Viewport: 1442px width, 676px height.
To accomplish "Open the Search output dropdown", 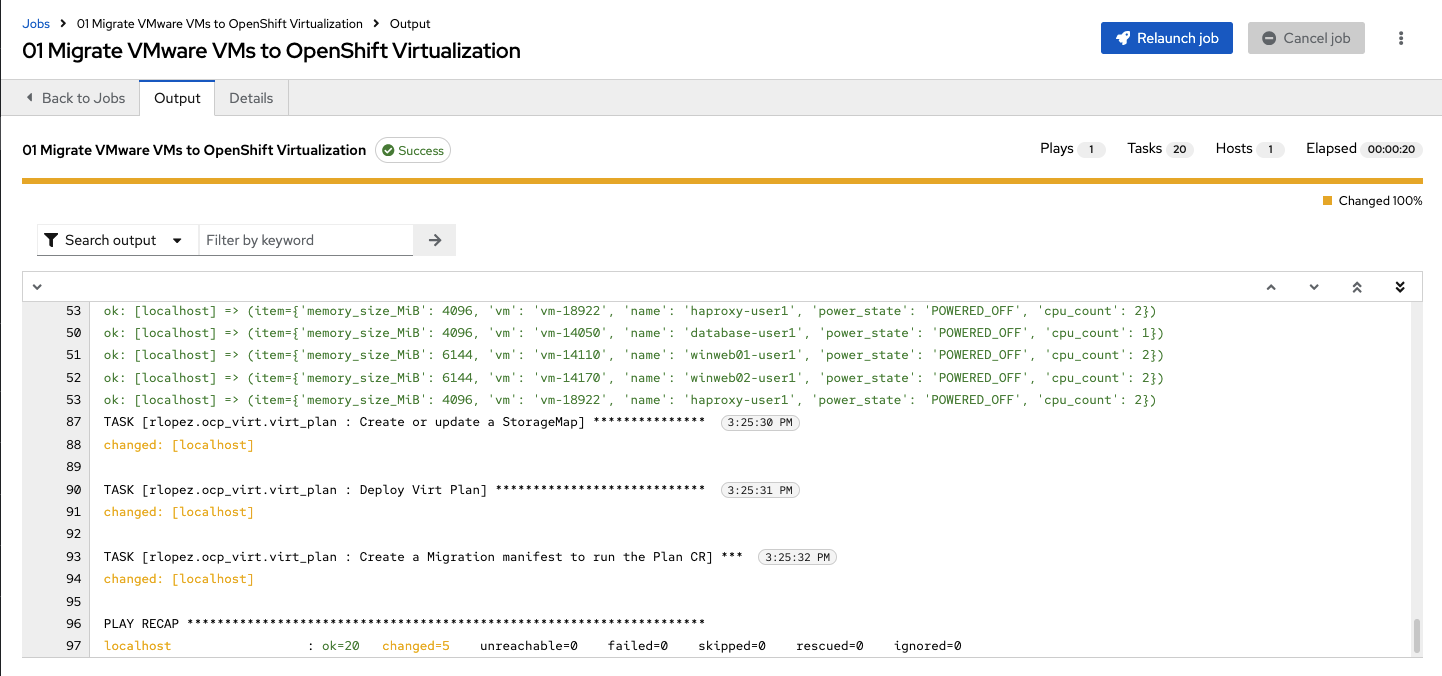I will [x=118, y=240].
